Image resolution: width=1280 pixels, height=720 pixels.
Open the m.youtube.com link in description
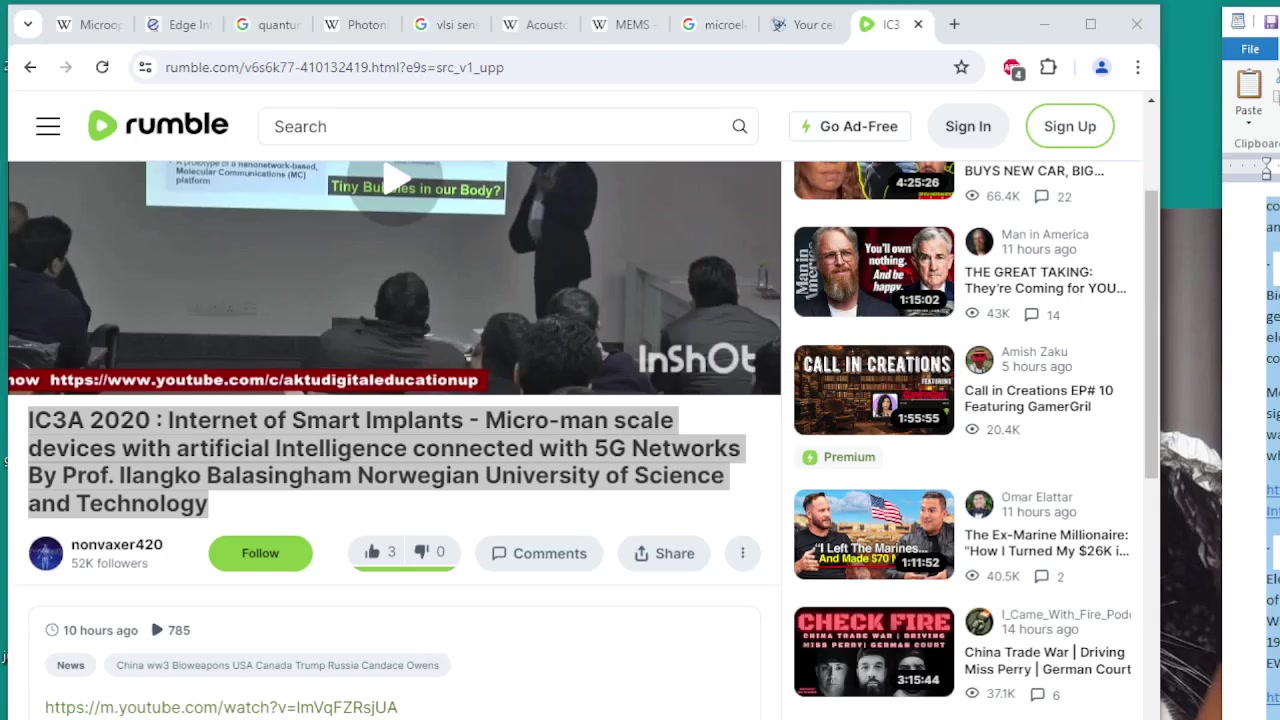coord(221,707)
